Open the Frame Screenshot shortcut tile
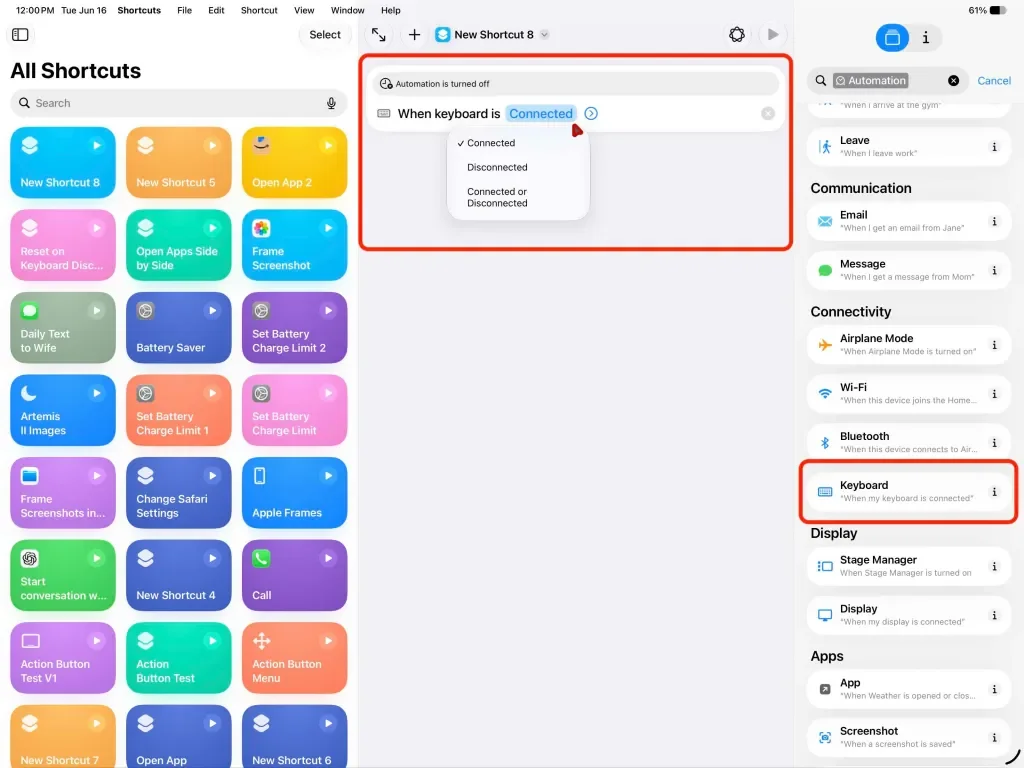Image resolution: width=1024 pixels, height=768 pixels. pyautogui.click(x=294, y=245)
